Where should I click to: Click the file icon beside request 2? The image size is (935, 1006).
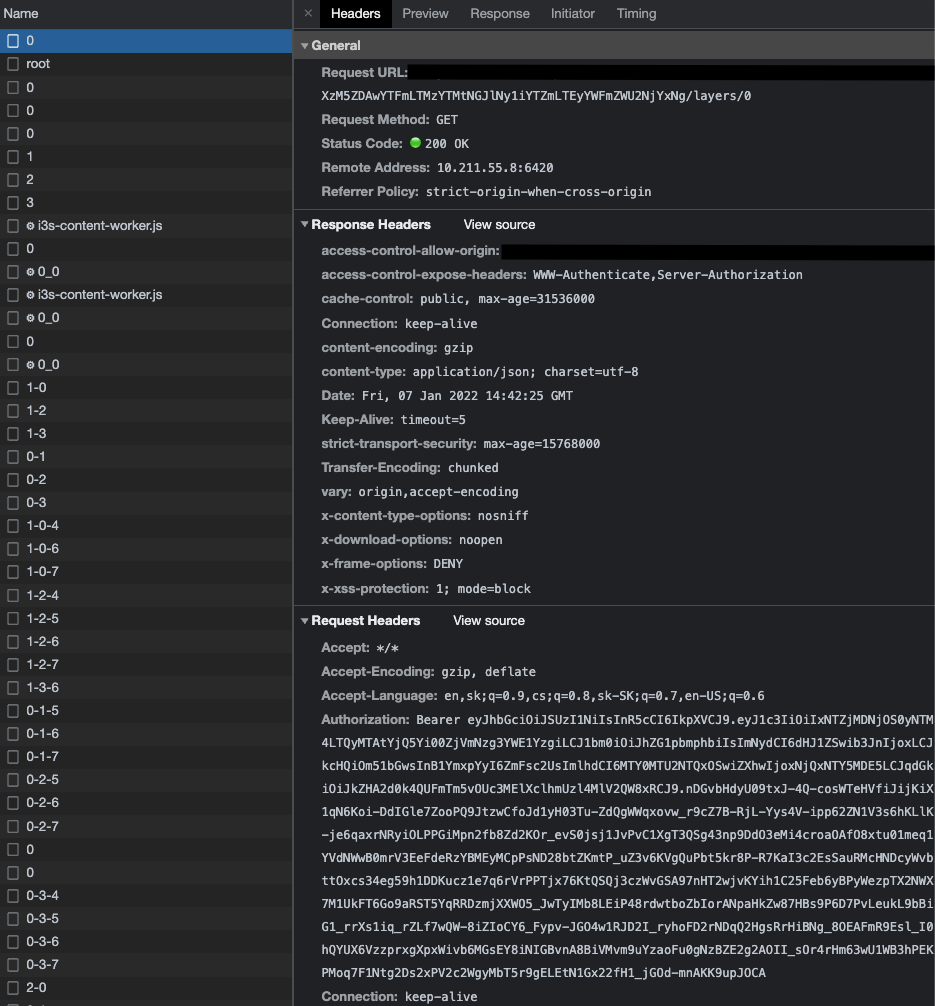pos(13,180)
